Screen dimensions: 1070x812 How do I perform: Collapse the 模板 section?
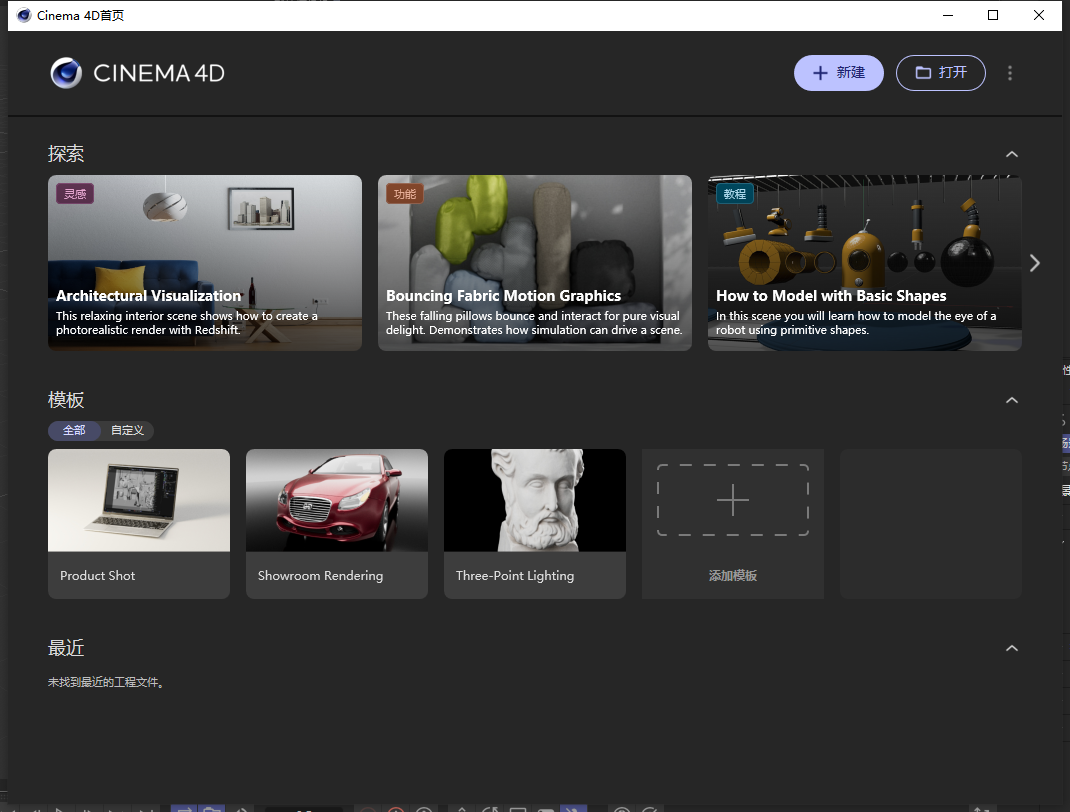point(1012,400)
